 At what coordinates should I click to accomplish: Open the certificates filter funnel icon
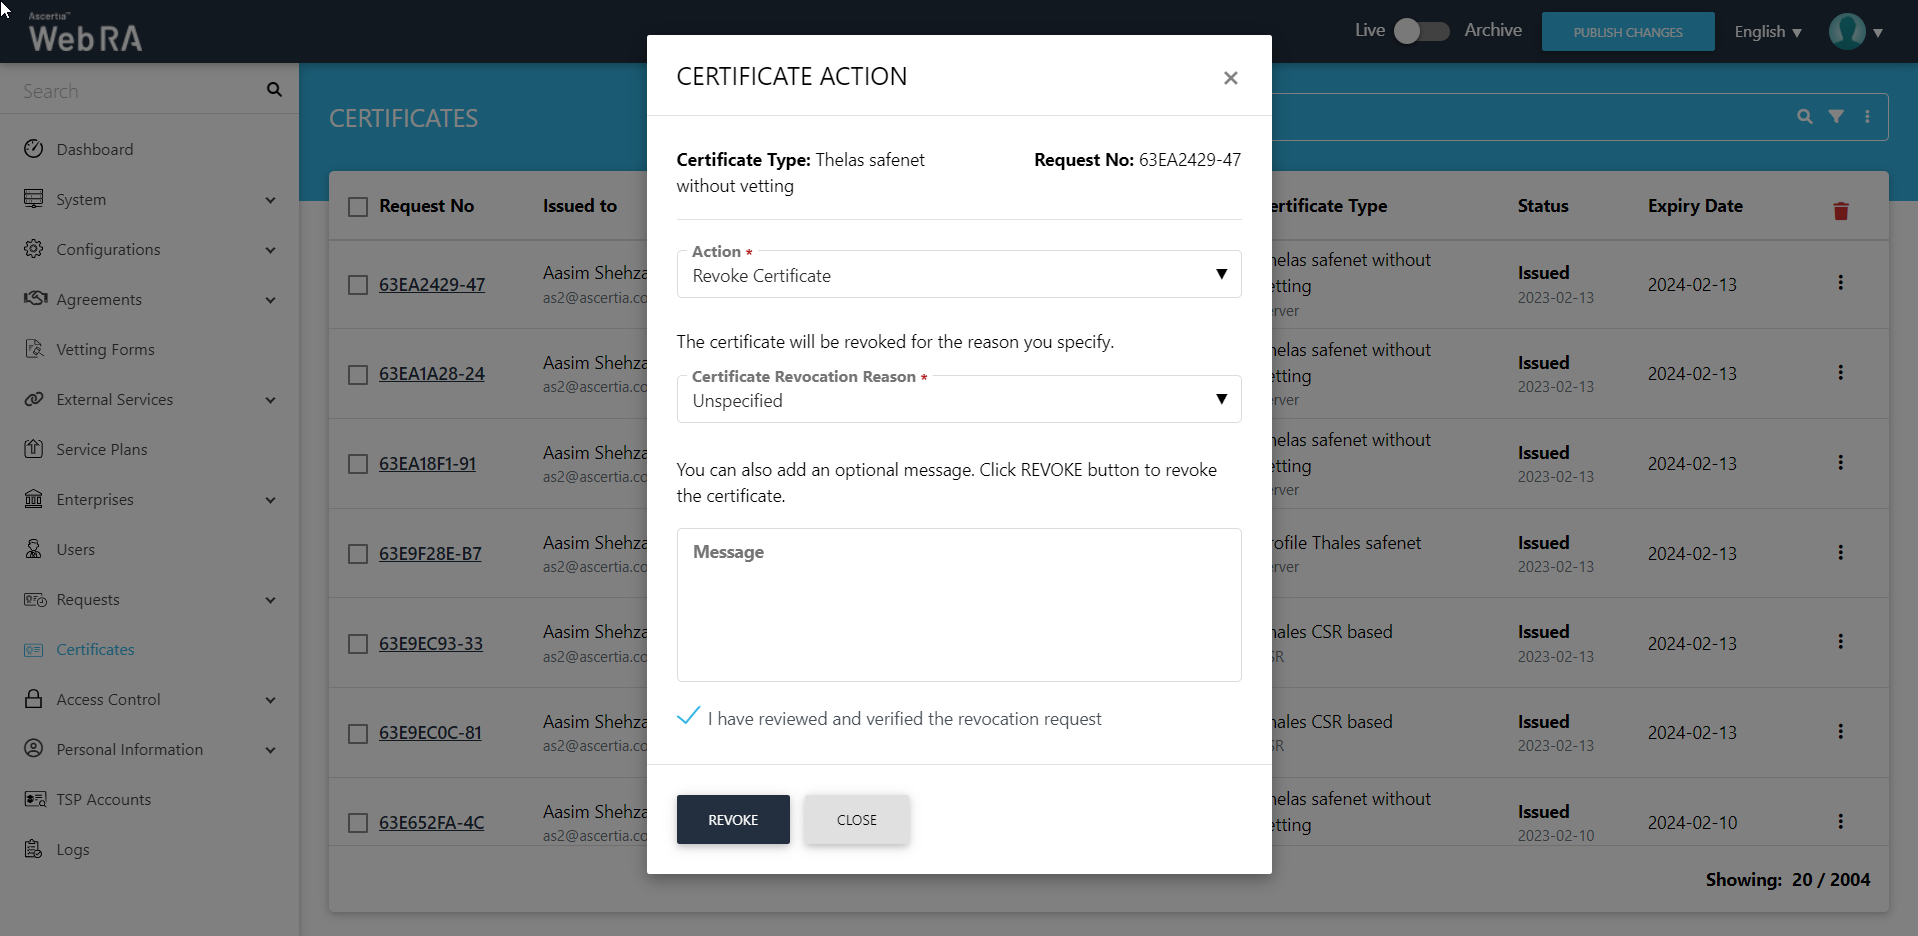(x=1836, y=117)
